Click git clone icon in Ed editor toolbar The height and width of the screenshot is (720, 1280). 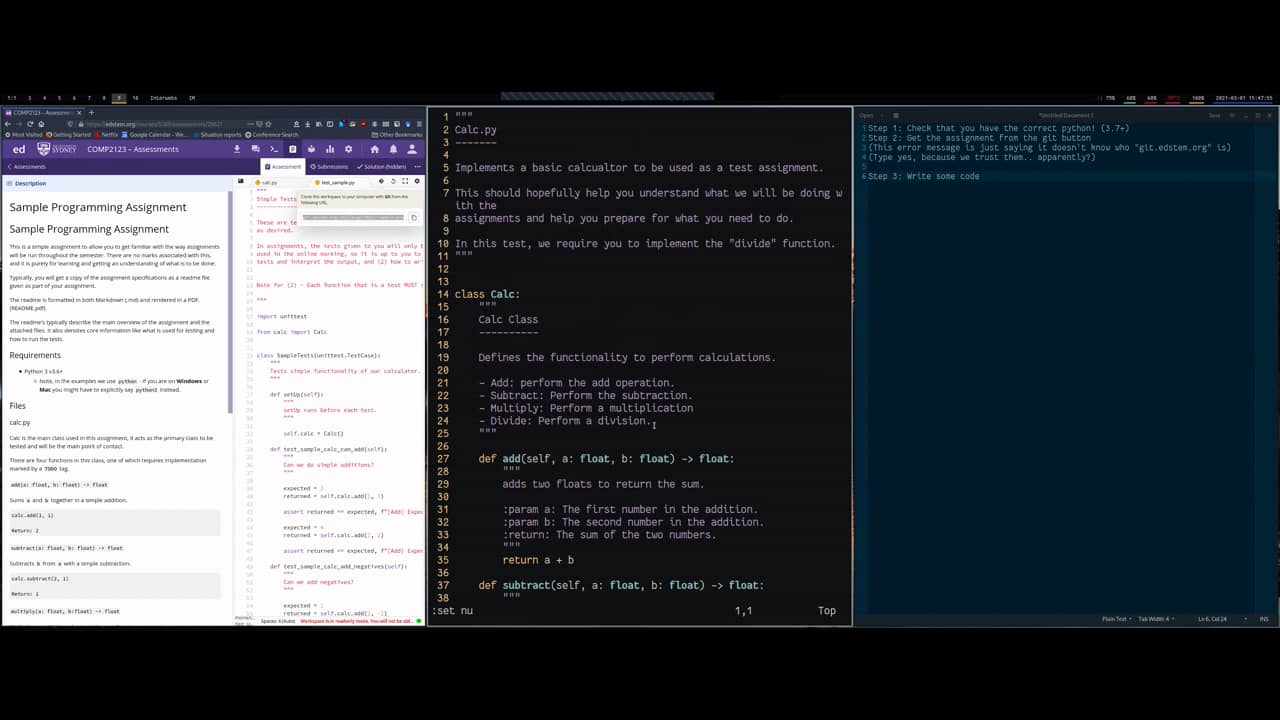pos(381,182)
